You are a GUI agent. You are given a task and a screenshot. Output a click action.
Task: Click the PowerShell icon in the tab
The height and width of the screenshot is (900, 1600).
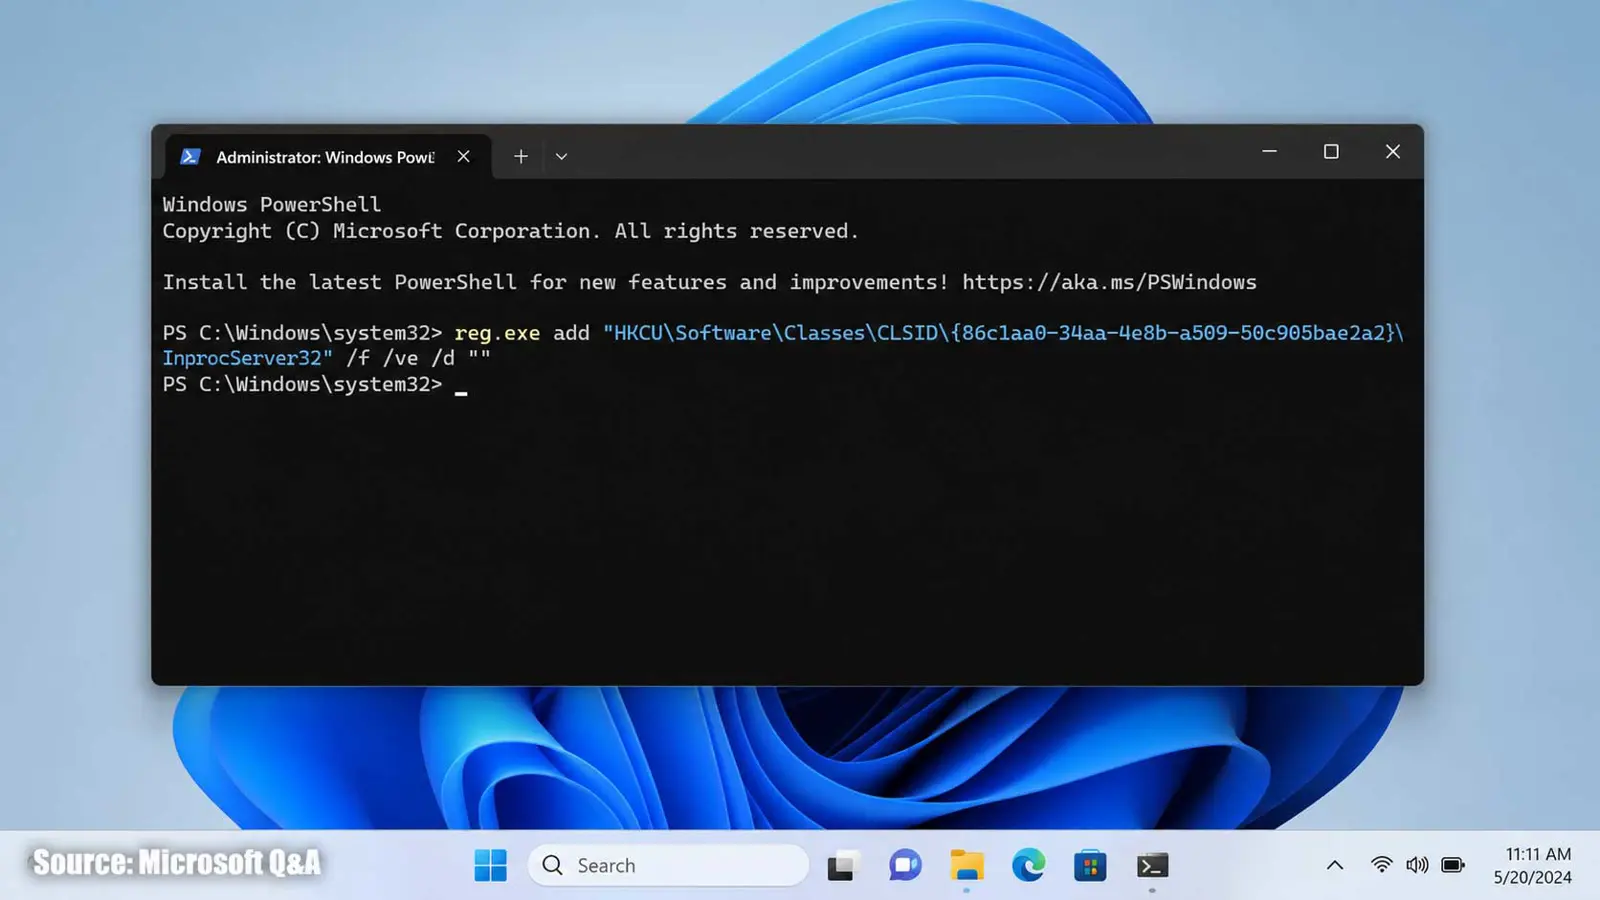click(x=190, y=157)
